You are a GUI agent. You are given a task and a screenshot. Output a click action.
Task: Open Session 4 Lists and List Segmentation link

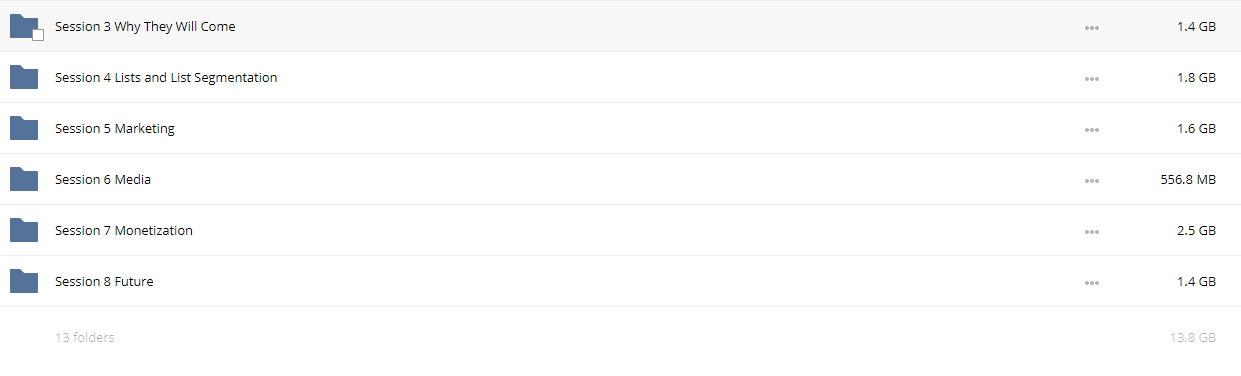166,78
